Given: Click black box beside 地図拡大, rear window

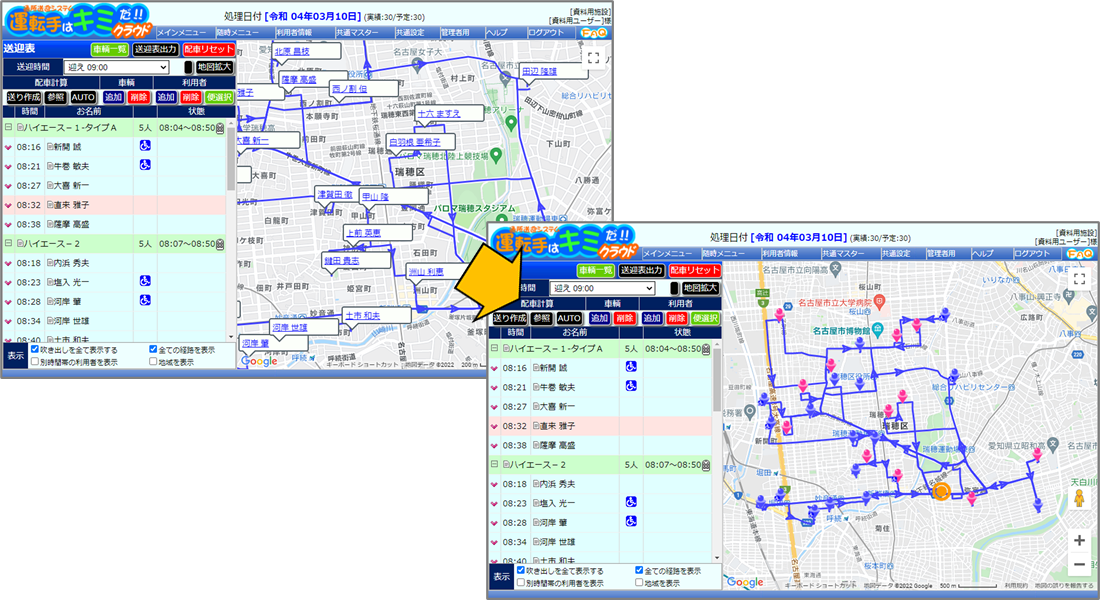Looking at the screenshot, I should [x=188, y=67].
